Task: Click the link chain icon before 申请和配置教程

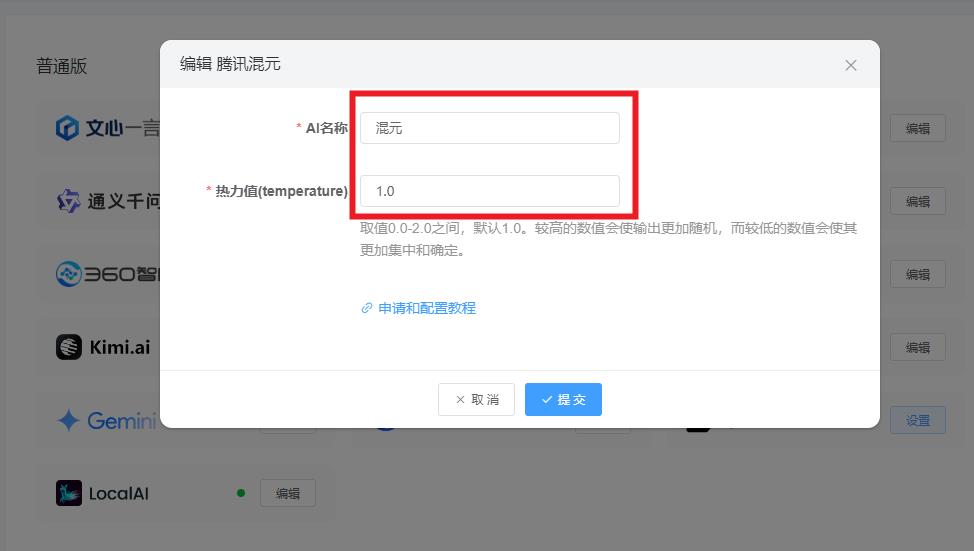Action: [x=366, y=308]
